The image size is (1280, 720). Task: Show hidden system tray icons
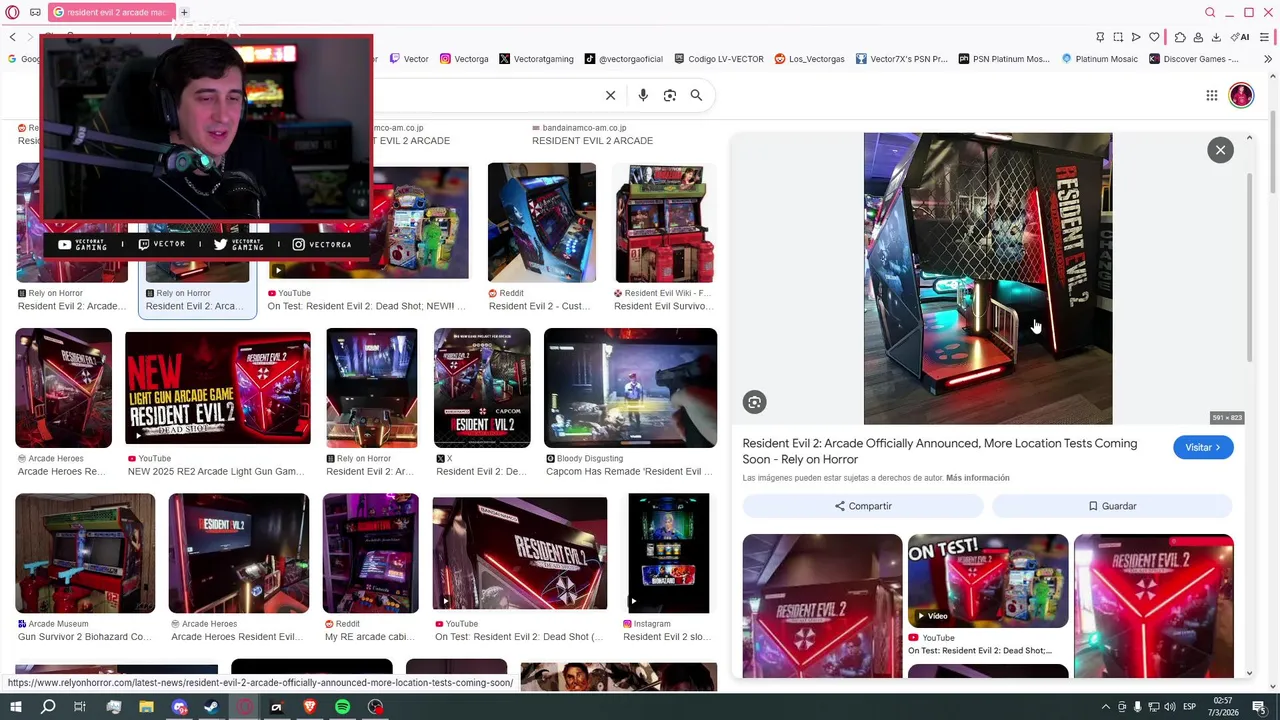[x=1105, y=707]
